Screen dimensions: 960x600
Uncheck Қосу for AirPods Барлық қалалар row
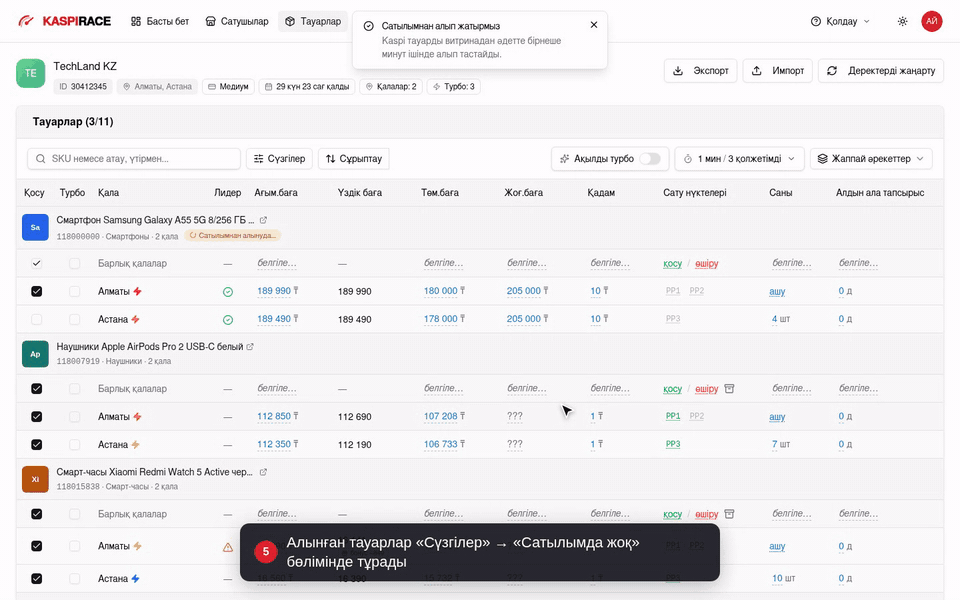point(37,389)
